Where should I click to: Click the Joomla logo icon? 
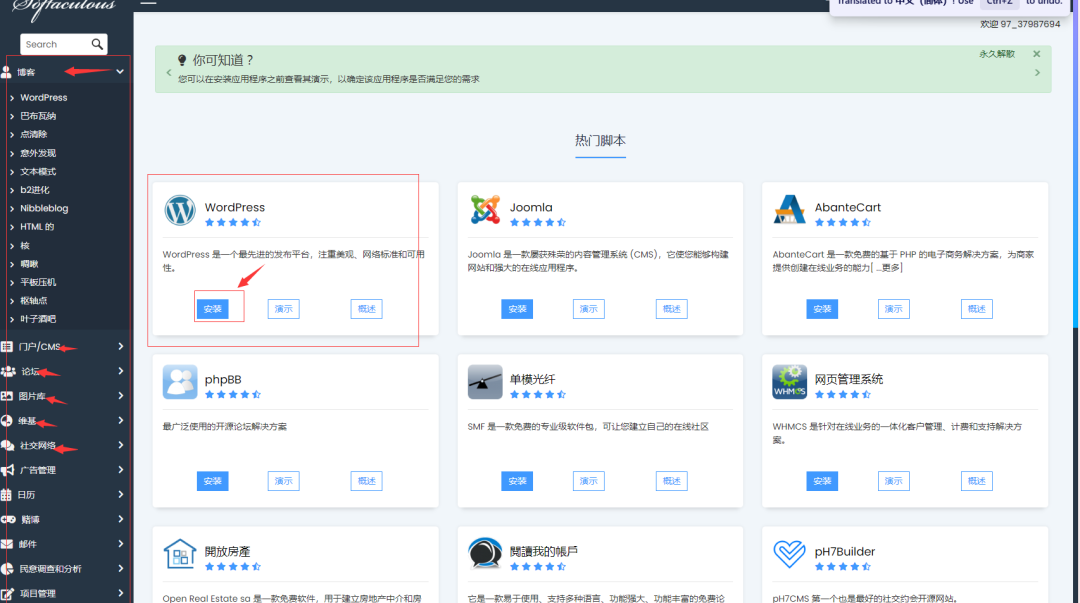click(485, 210)
